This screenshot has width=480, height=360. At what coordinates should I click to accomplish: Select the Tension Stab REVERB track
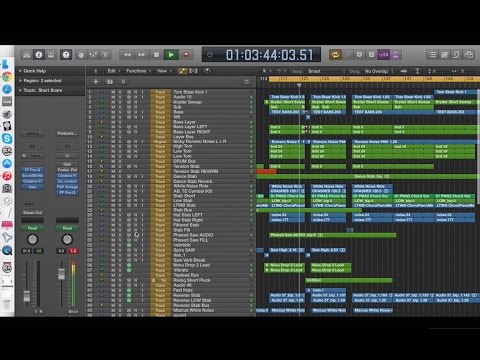[x=195, y=171]
